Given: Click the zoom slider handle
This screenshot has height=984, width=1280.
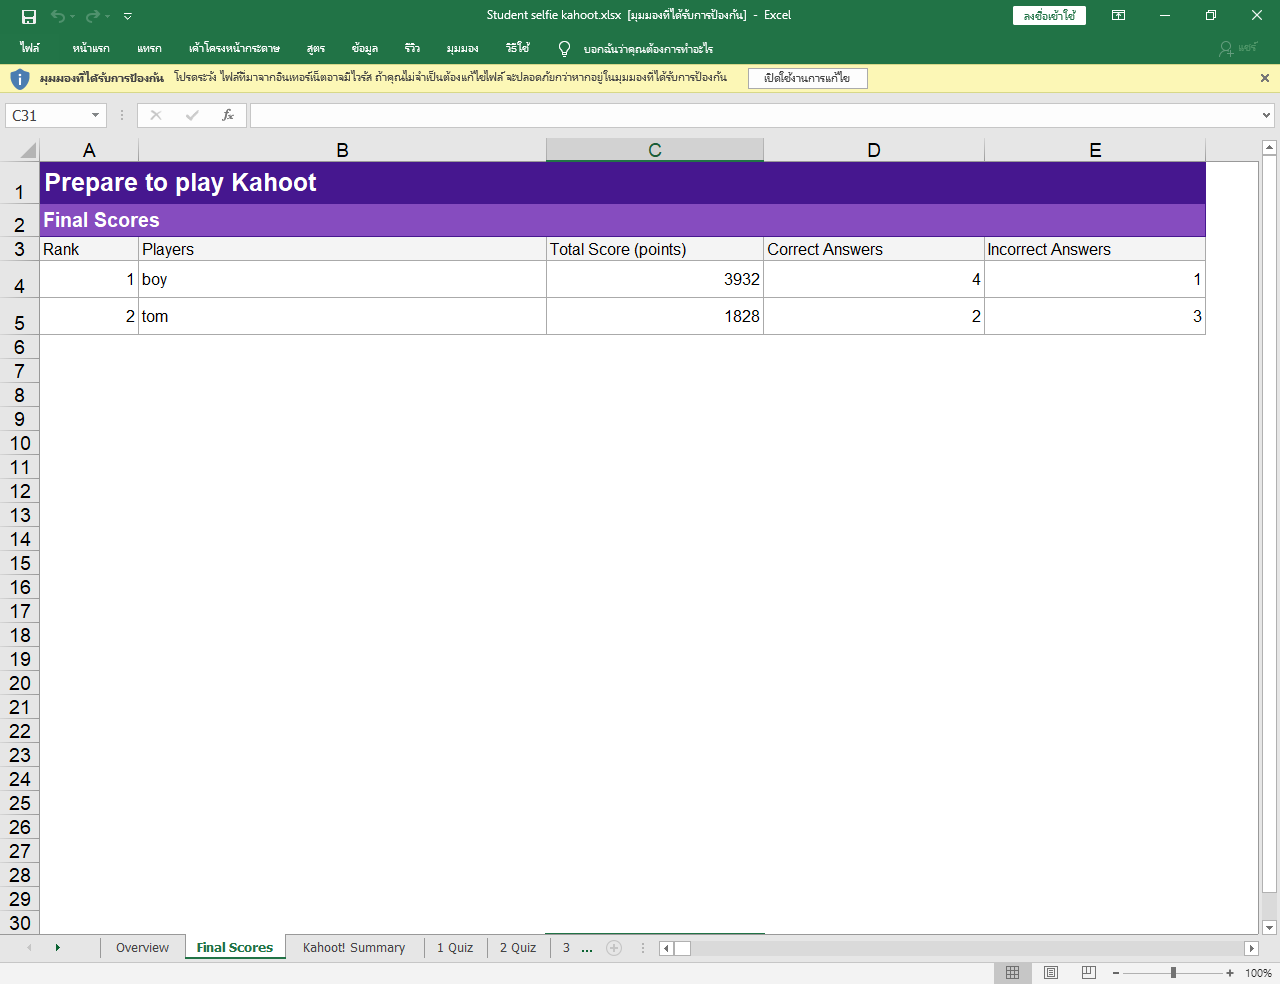Looking at the screenshot, I should pos(1173,973).
